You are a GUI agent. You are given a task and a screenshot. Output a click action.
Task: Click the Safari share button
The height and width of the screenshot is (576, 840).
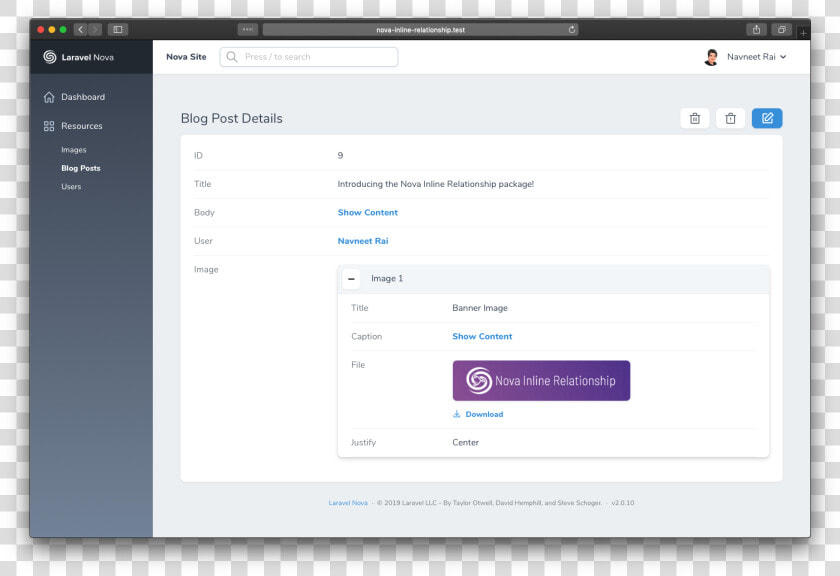[756, 29]
